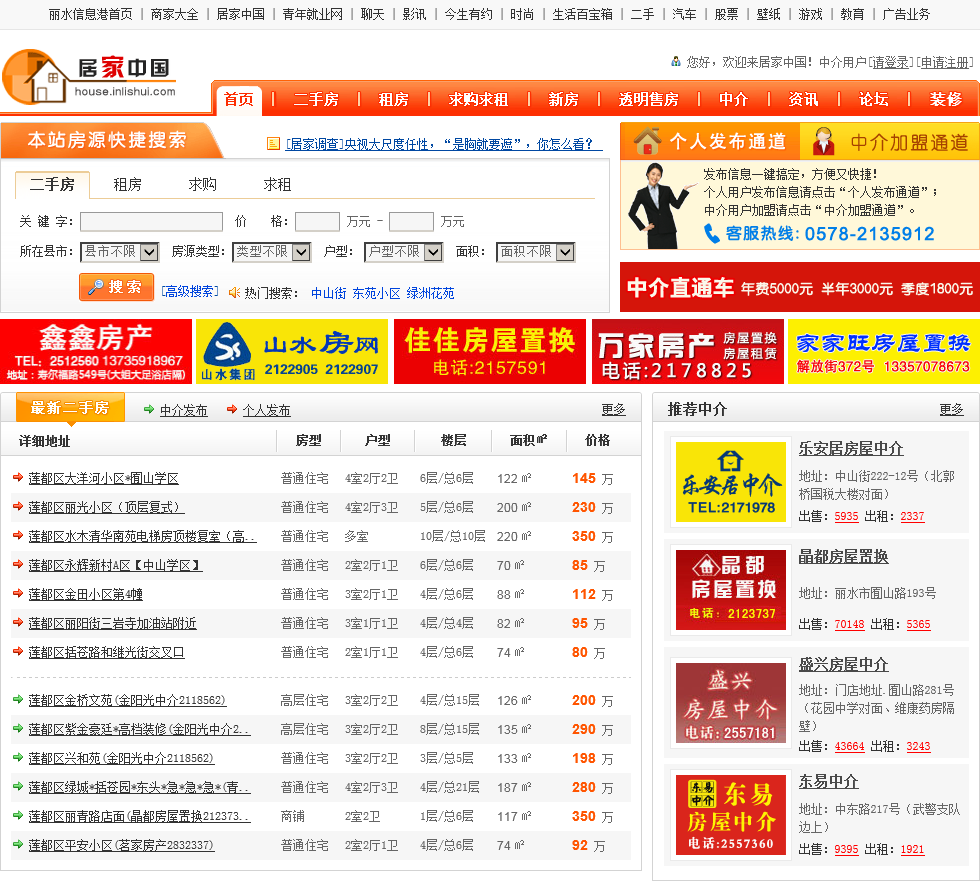This screenshot has height=891, width=980.
Task: Open the 山水房网 banner ad
Action: coord(292,351)
